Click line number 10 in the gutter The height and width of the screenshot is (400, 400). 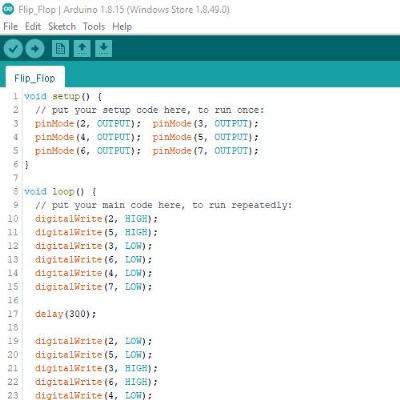13,219
